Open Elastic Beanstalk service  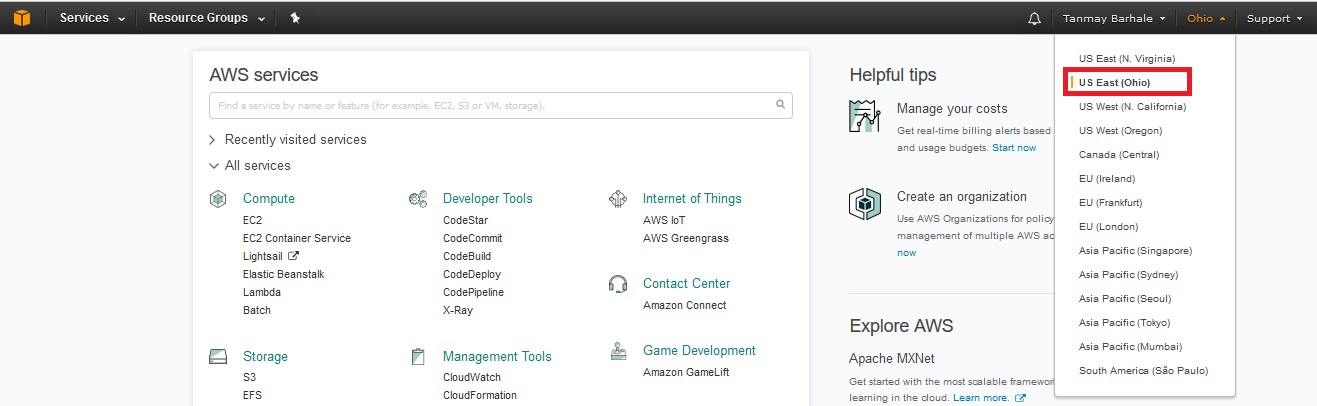283,274
